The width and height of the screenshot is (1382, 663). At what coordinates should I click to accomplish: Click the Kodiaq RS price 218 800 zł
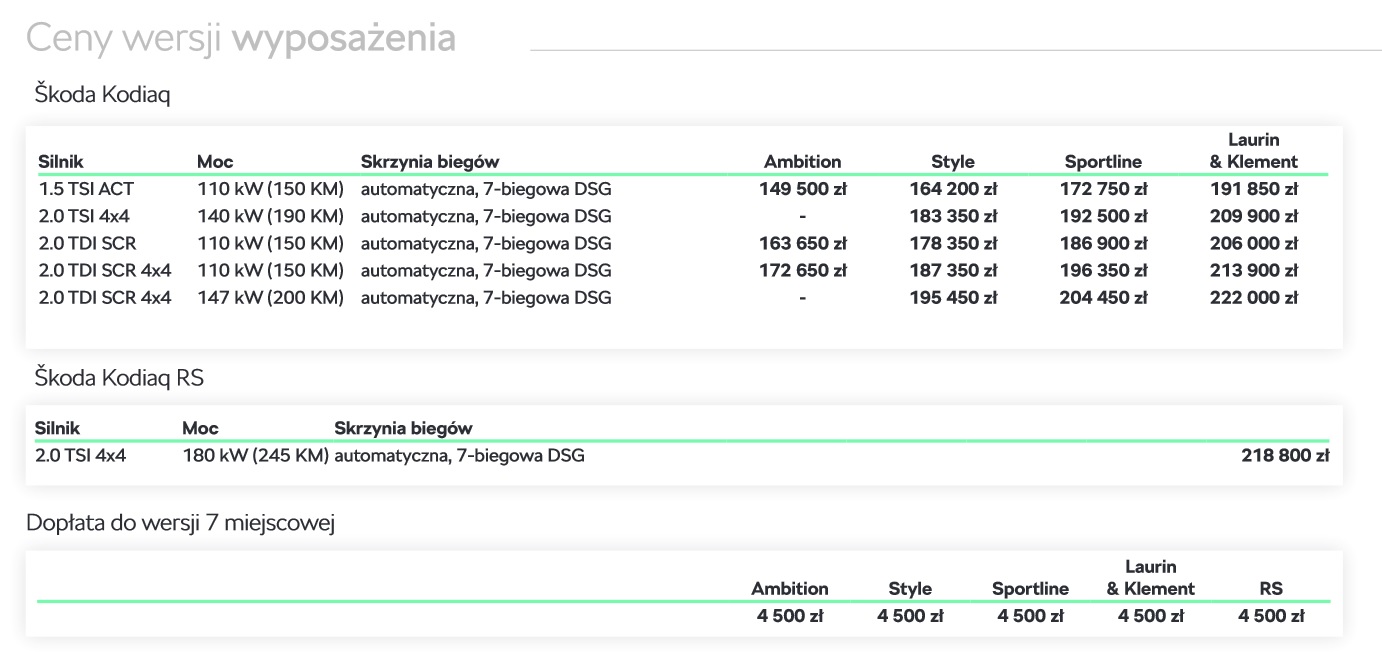coord(1285,456)
